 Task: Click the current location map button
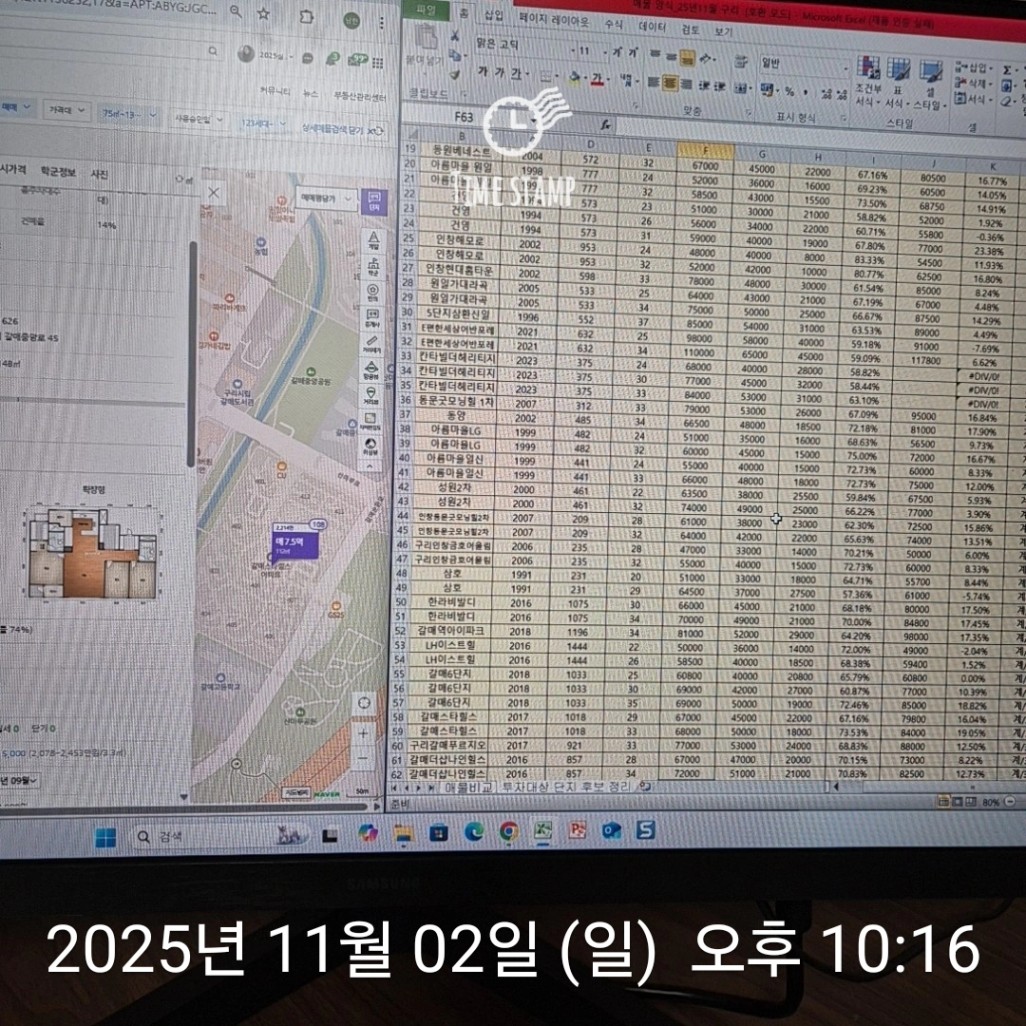(x=364, y=703)
